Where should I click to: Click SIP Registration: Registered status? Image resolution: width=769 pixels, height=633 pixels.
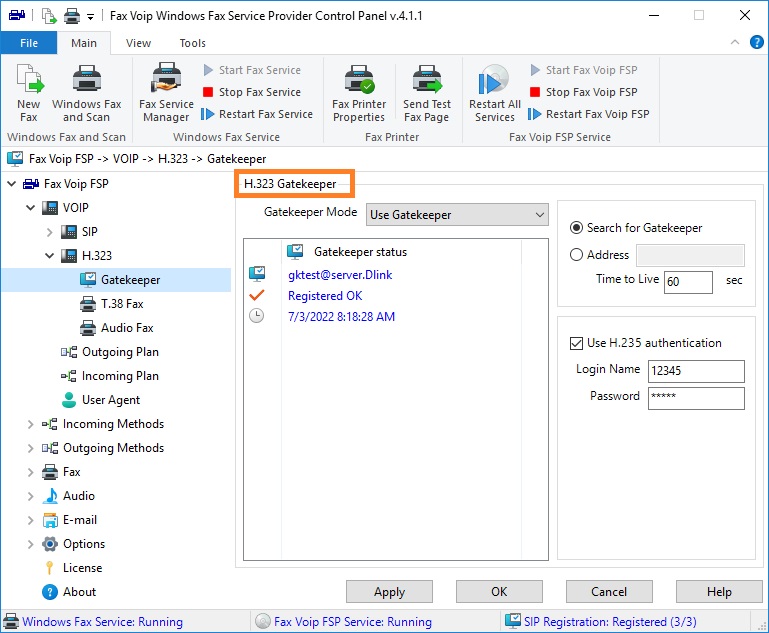[610, 622]
